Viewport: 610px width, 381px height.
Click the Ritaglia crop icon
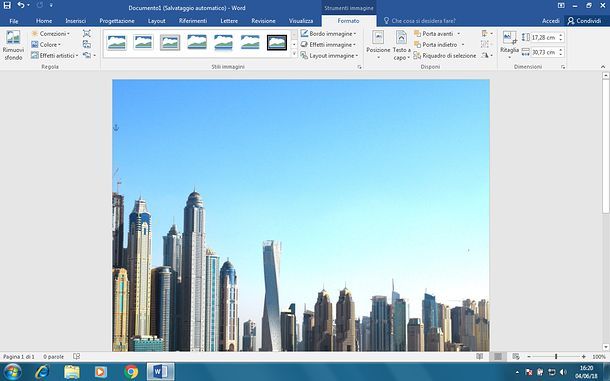(509, 38)
